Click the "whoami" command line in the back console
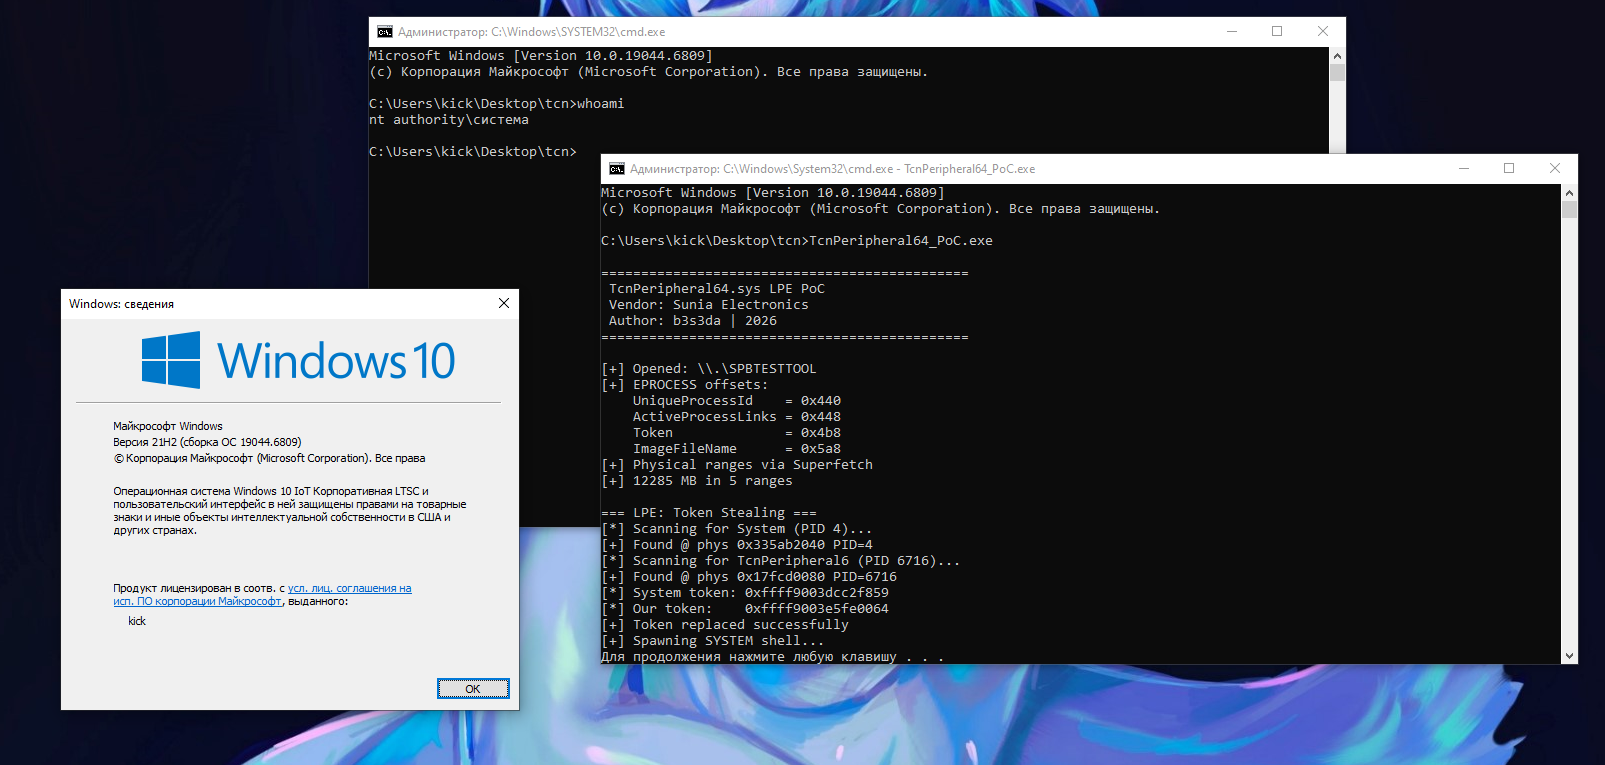The image size is (1605, 765). [497, 104]
